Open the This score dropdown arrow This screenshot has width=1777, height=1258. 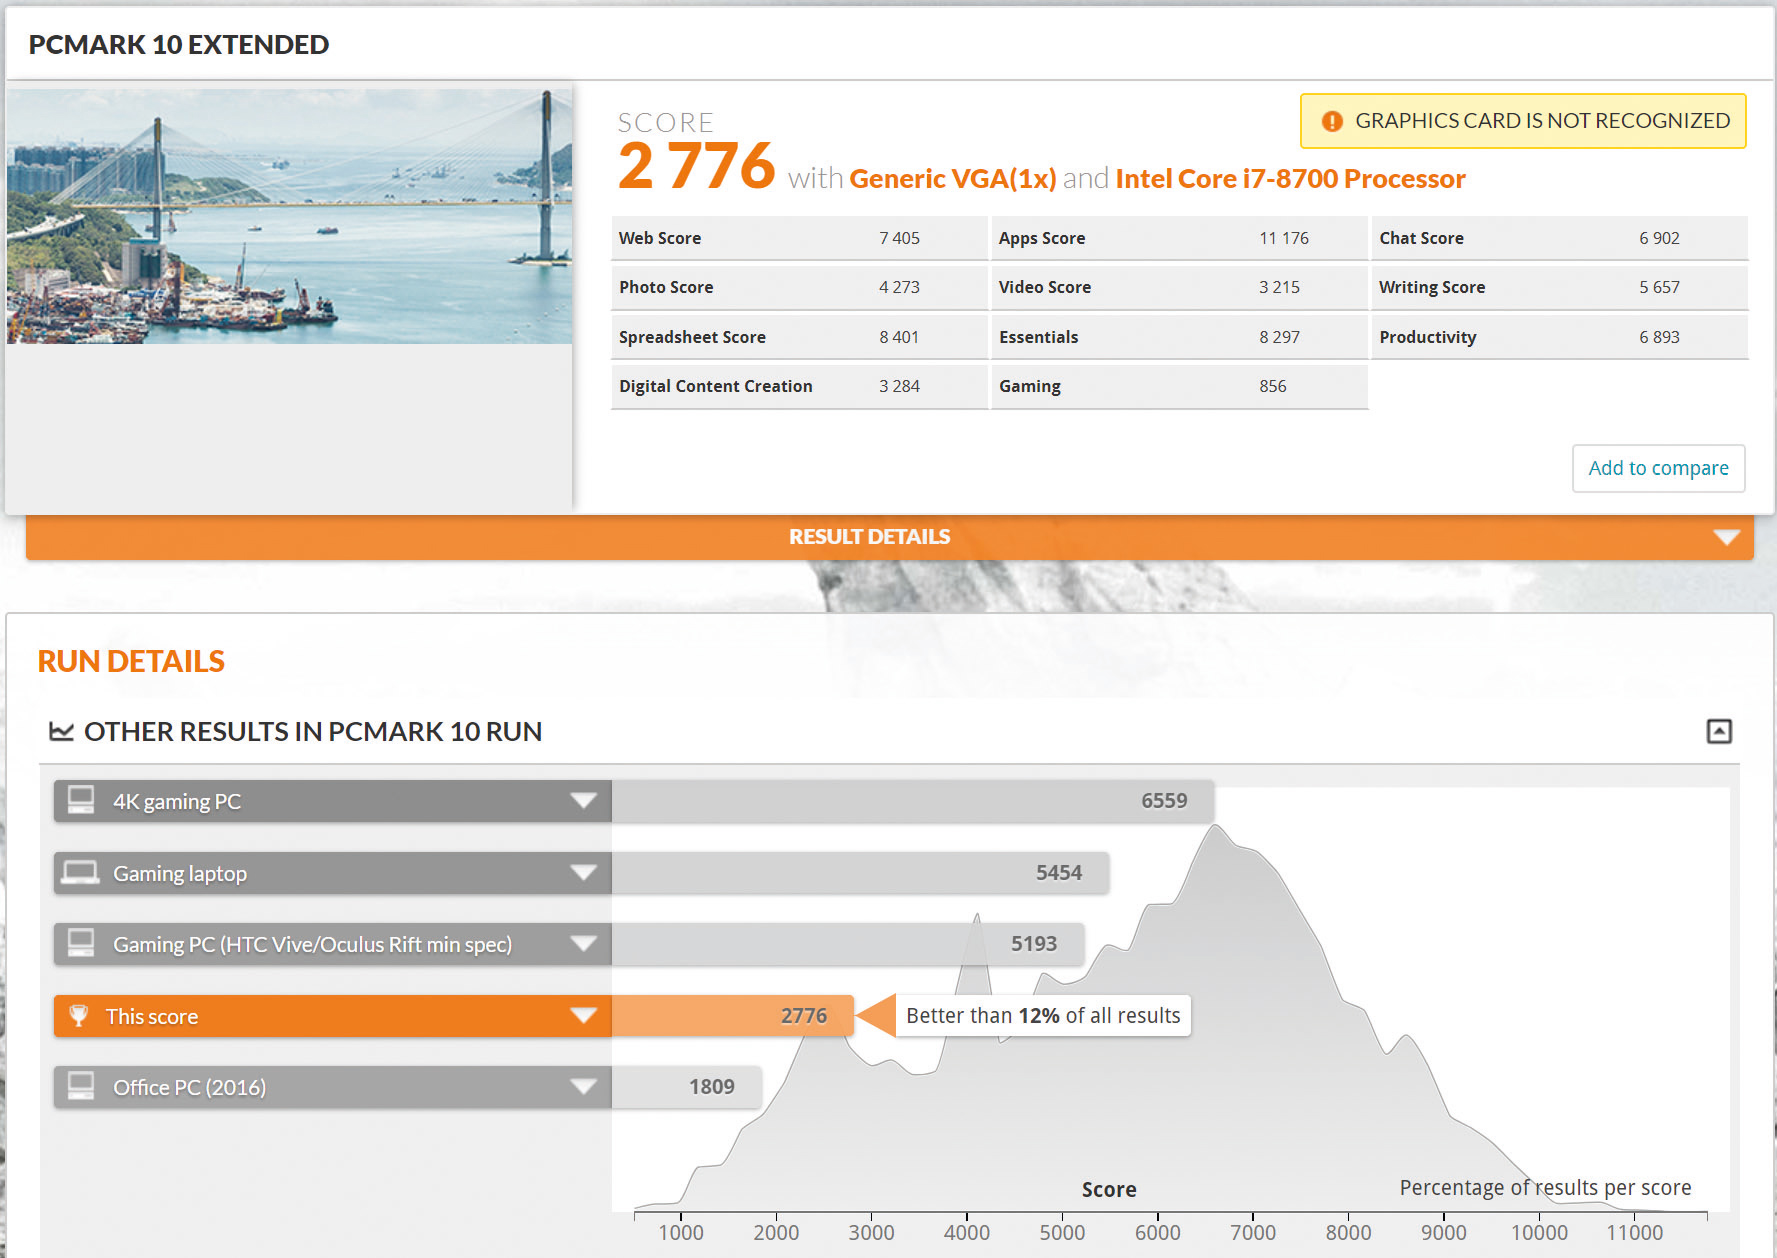click(583, 1016)
